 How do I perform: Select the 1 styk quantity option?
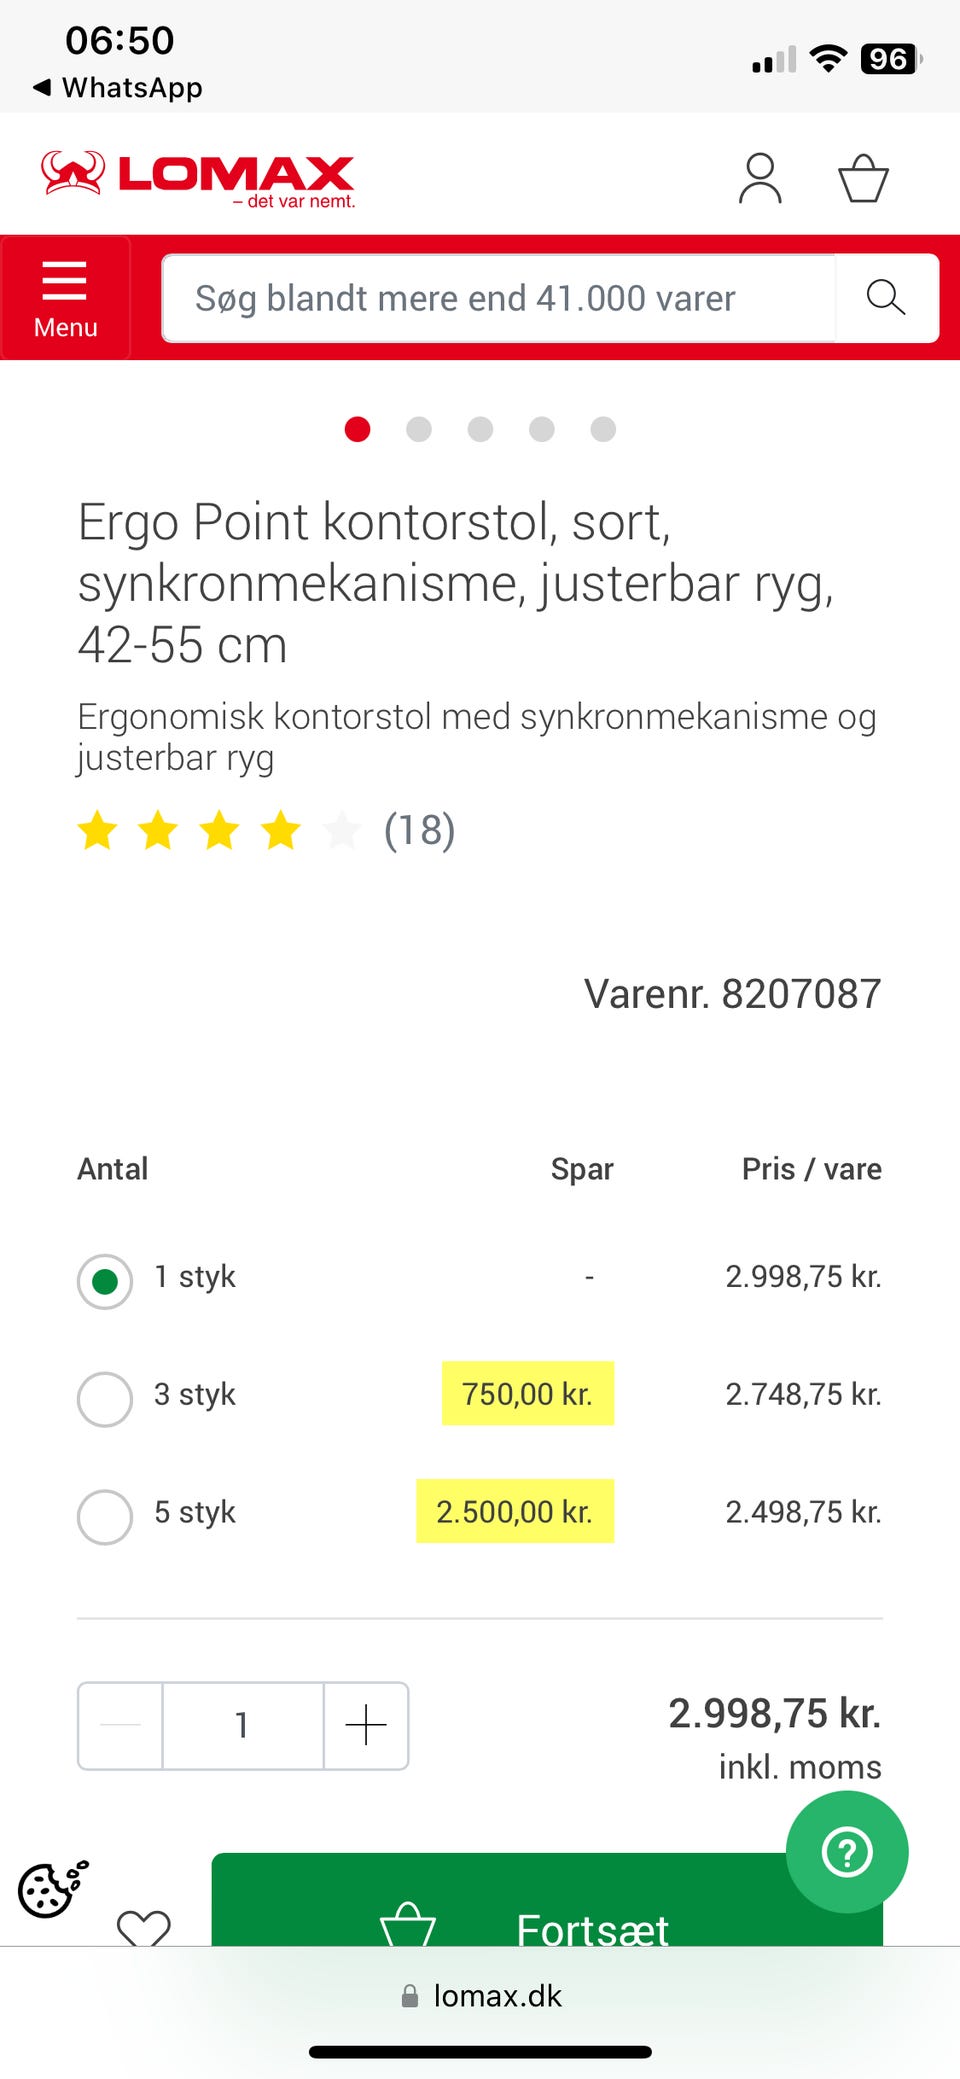click(x=105, y=1281)
